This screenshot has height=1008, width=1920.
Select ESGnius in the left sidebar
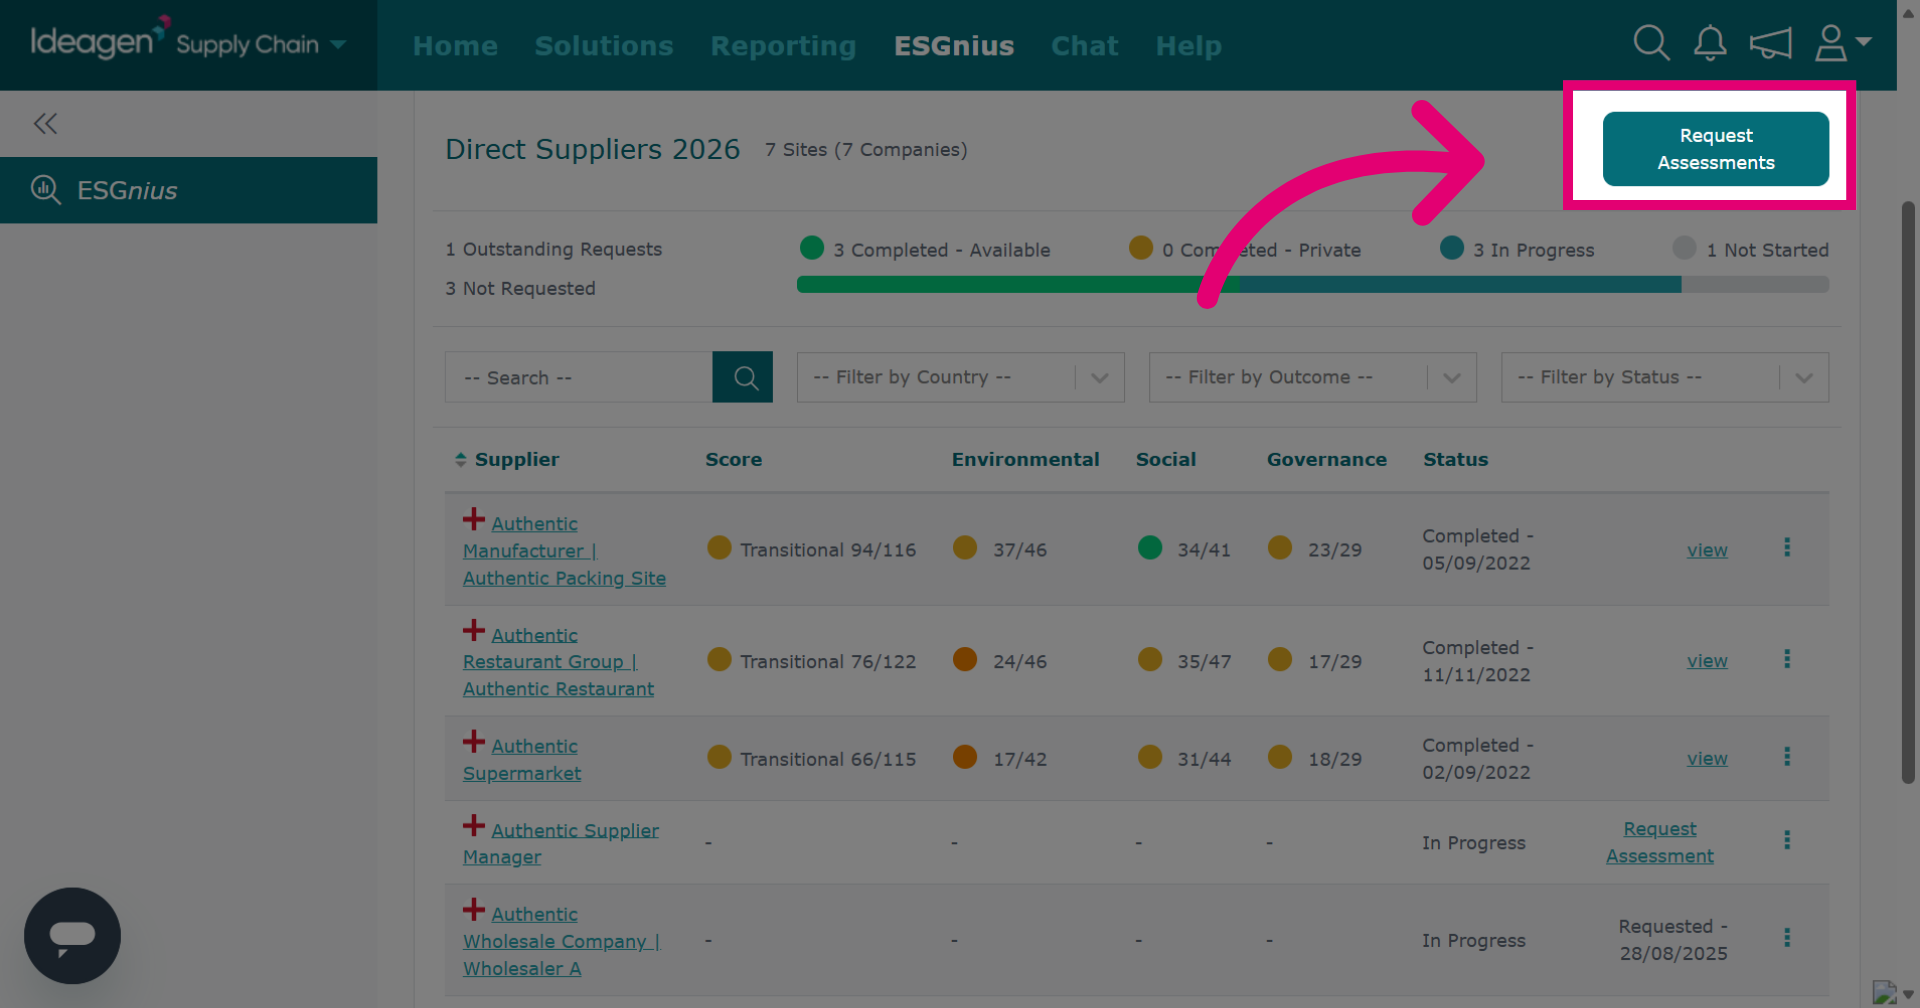(188, 190)
